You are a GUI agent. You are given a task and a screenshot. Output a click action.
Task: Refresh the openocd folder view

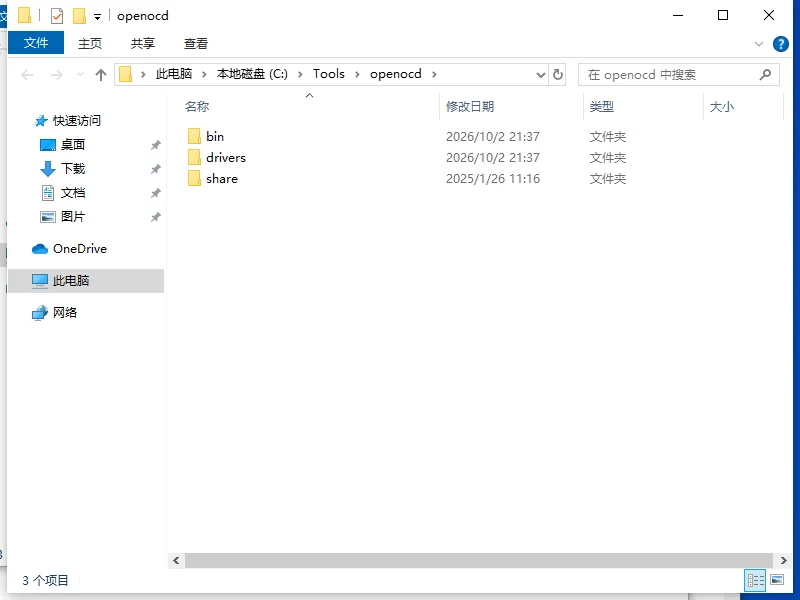pos(558,75)
